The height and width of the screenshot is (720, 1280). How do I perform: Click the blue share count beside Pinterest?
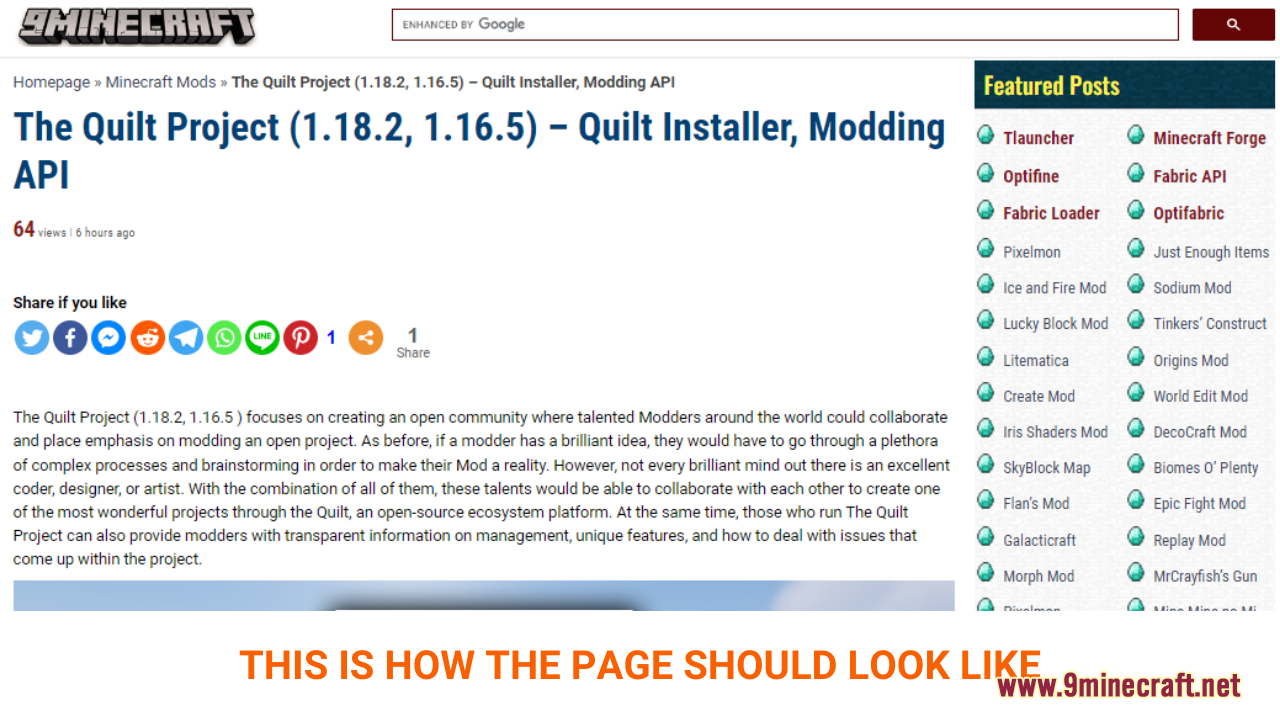pos(331,338)
